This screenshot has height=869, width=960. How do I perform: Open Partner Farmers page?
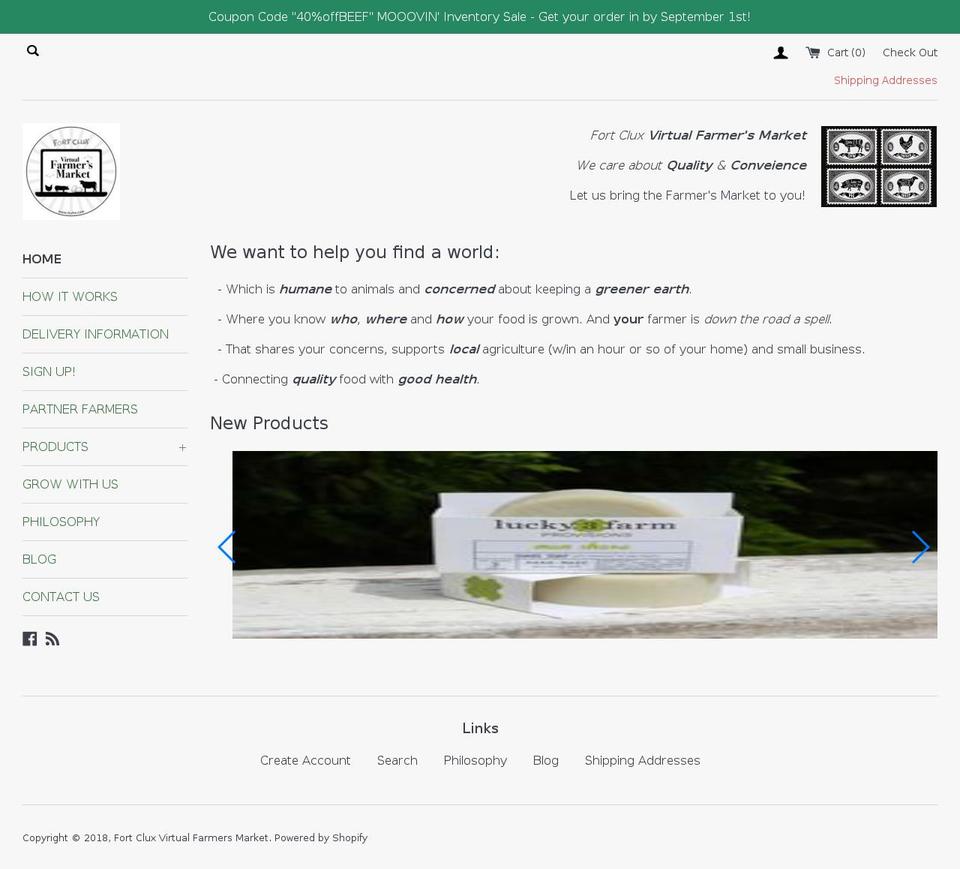click(x=80, y=409)
